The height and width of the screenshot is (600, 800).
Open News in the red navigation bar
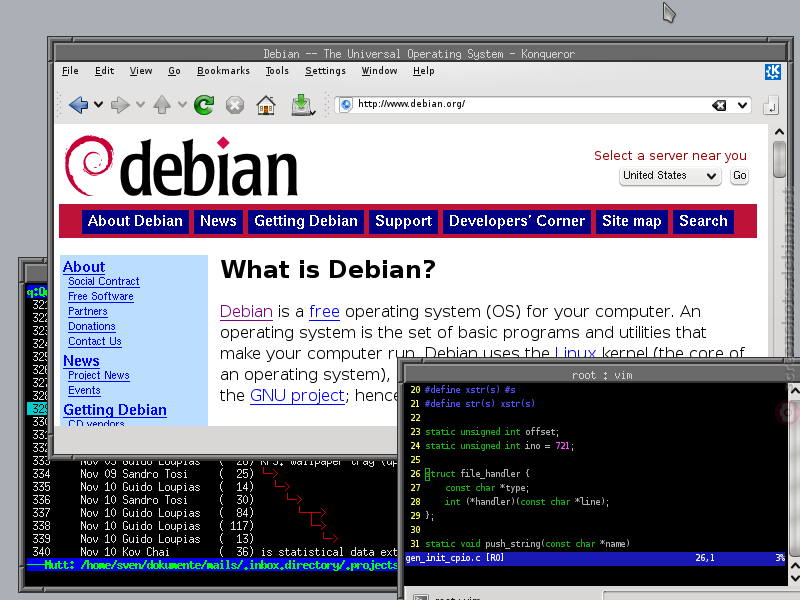218,221
